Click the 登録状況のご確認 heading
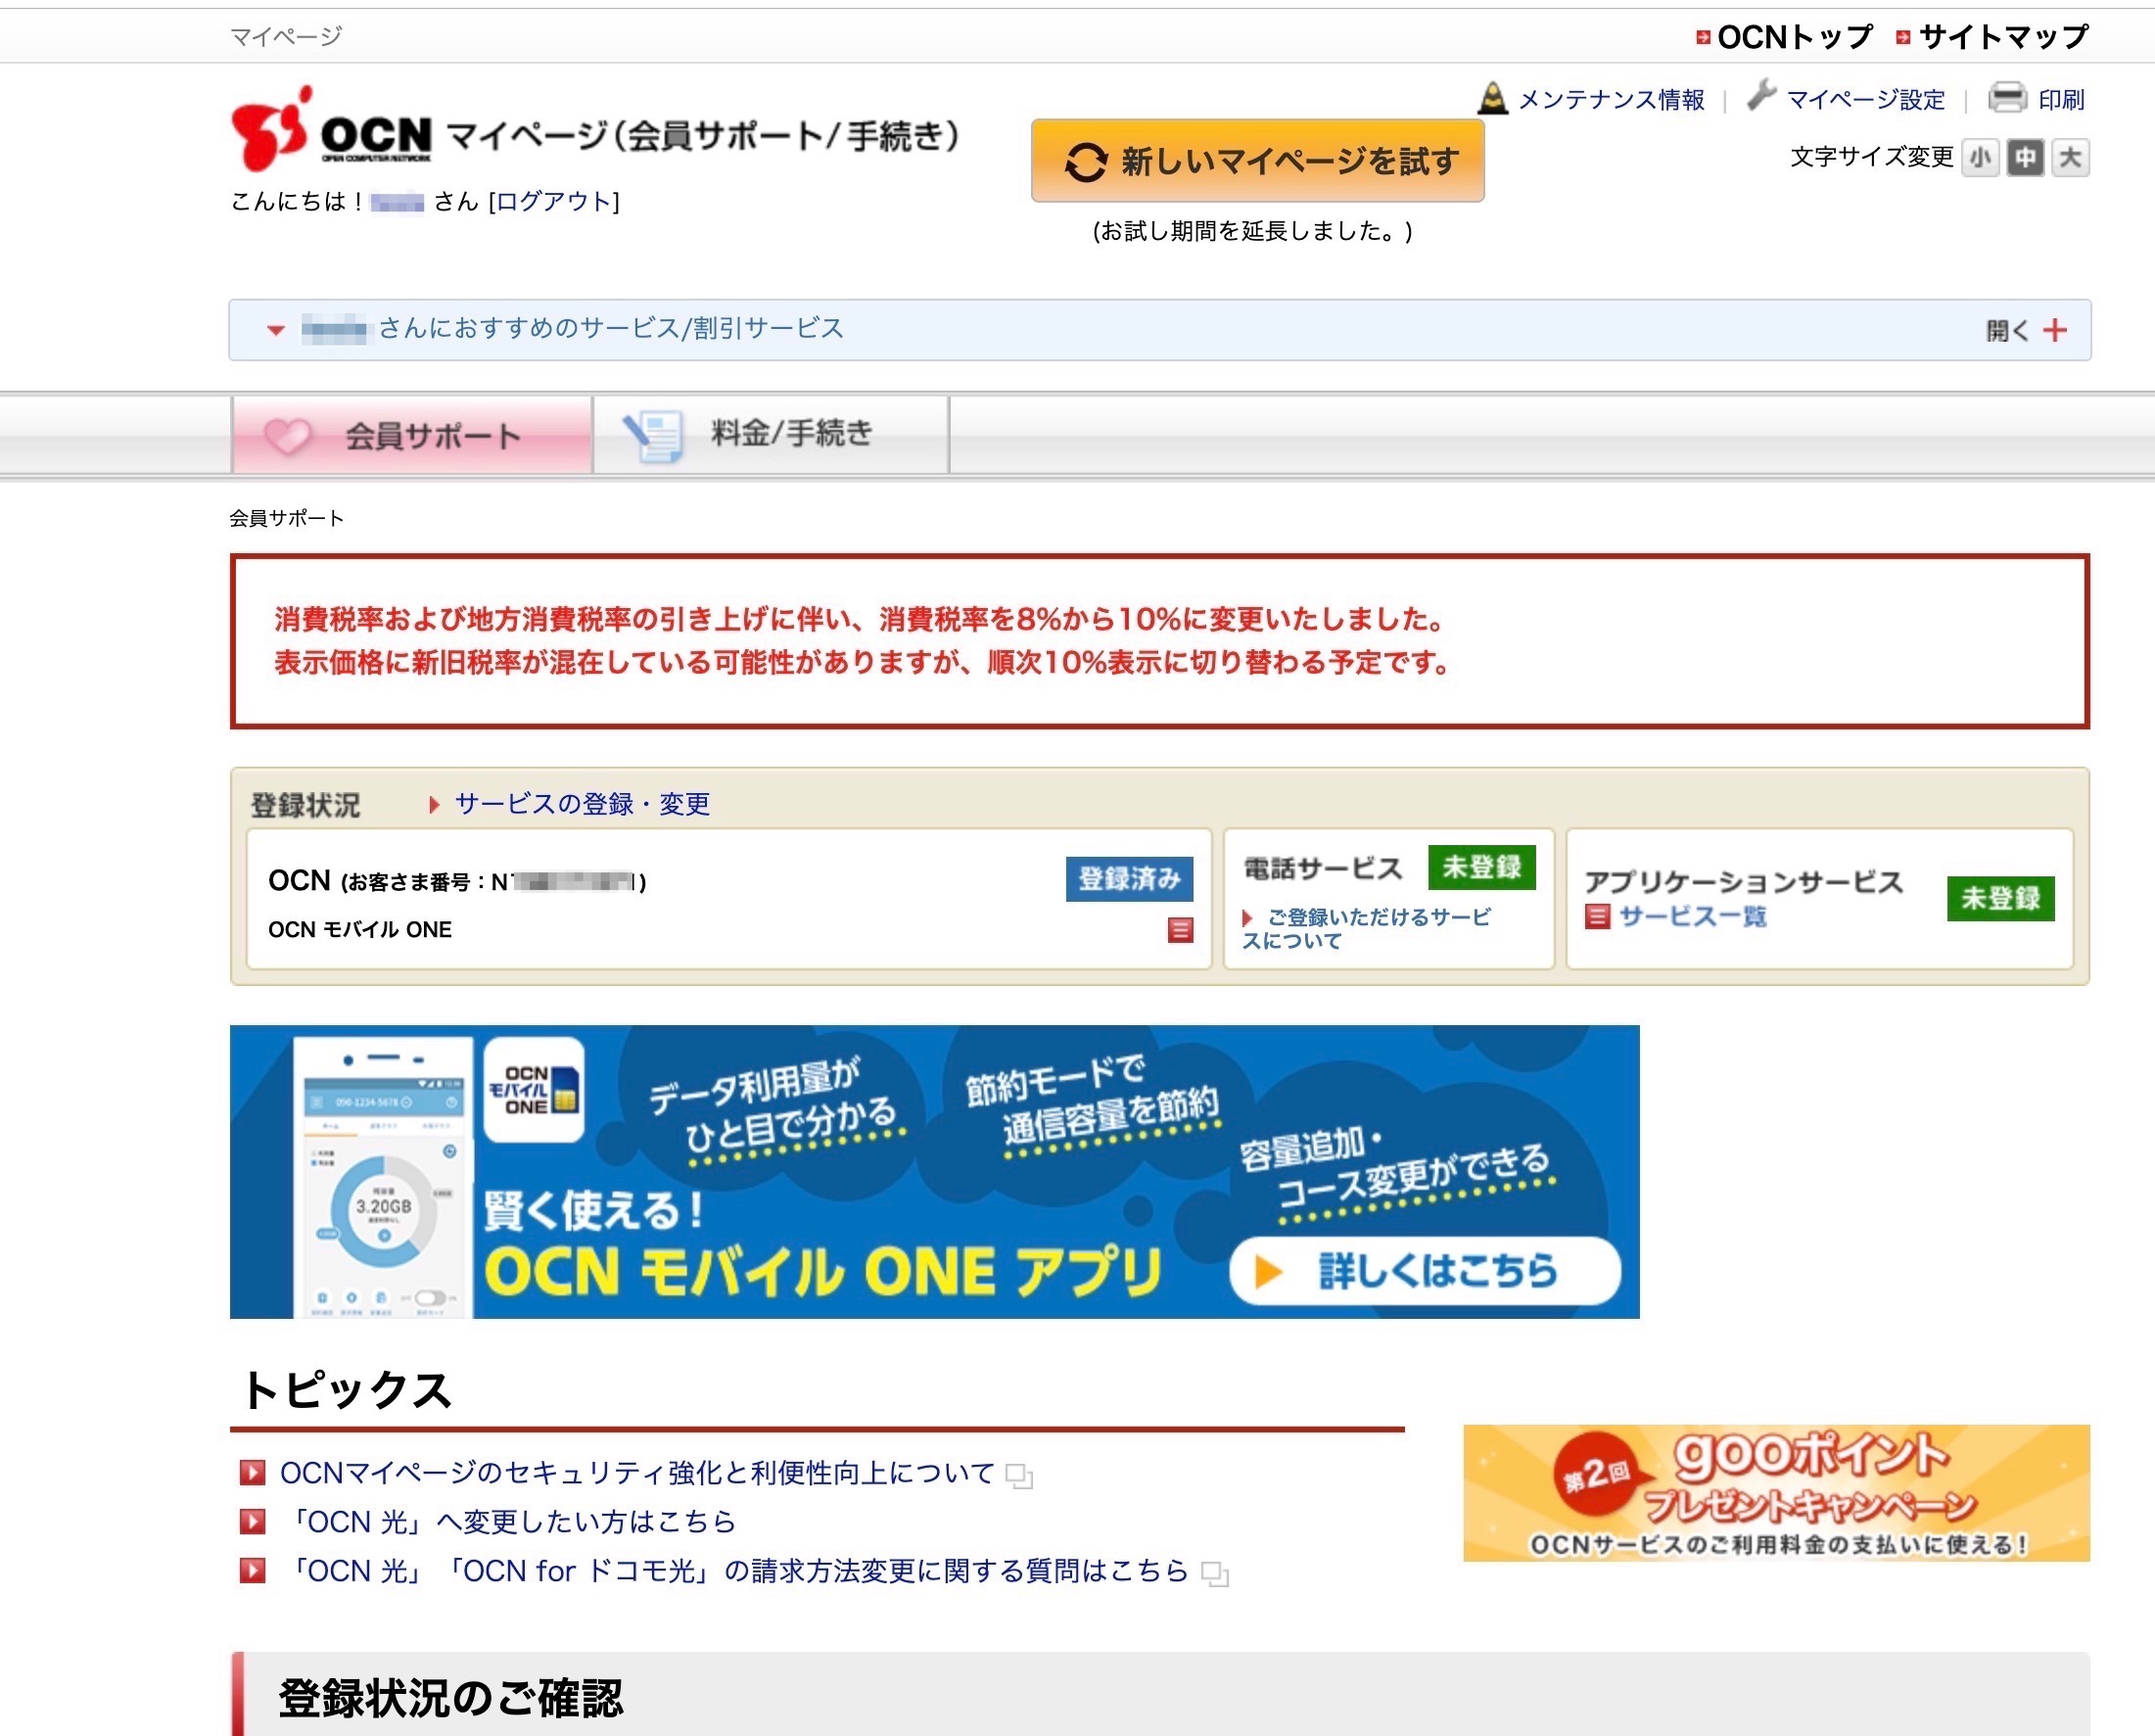The height and width of the screenshot is (1736, 2155). [x=450, y=1699]
